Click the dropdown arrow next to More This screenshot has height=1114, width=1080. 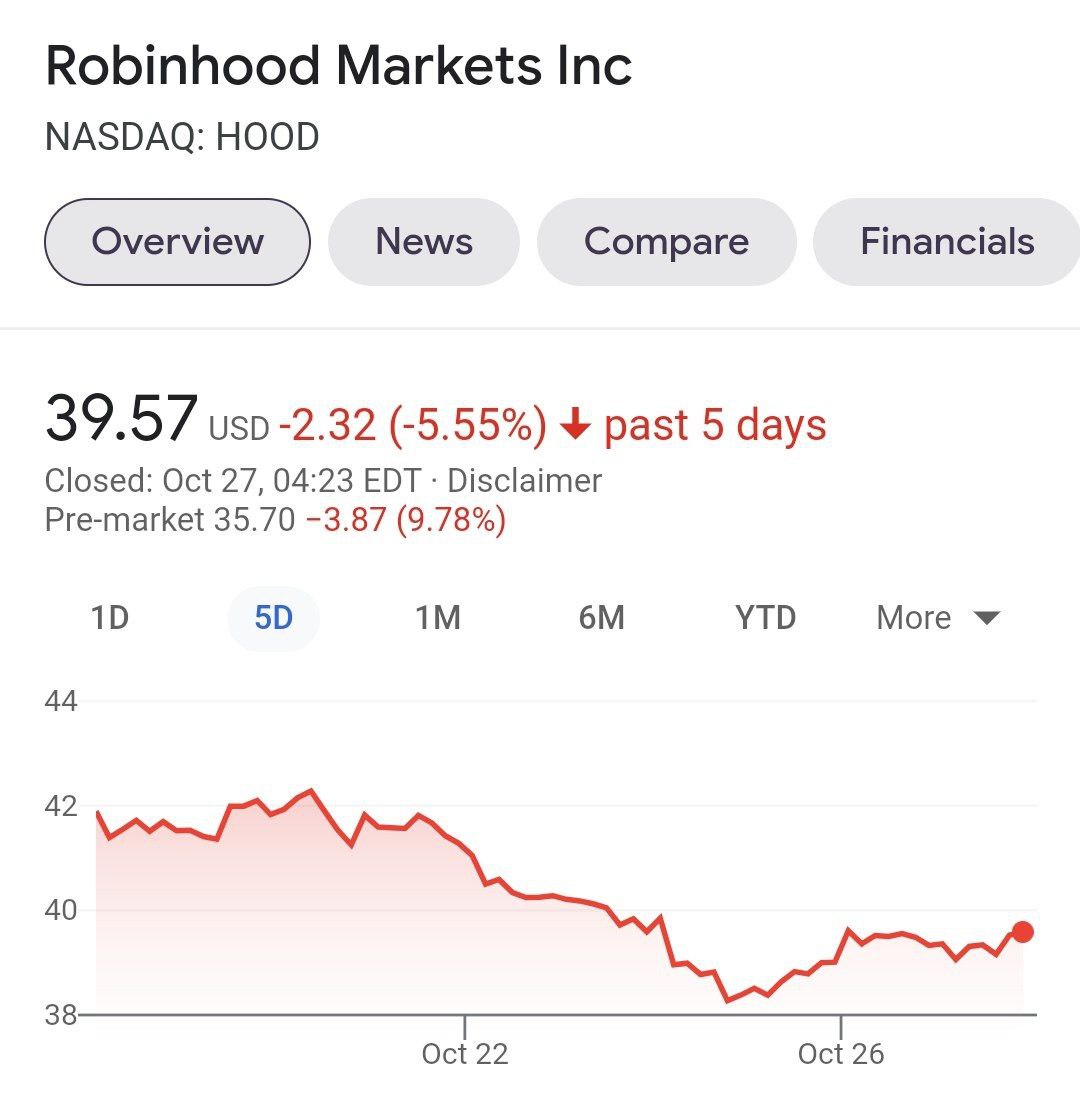986,618
